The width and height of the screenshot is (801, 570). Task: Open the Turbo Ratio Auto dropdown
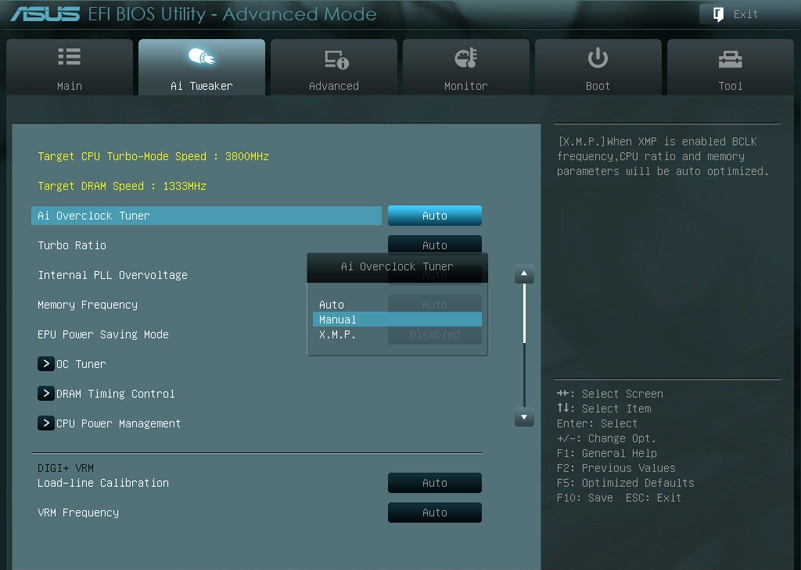[x=435, y=244]
